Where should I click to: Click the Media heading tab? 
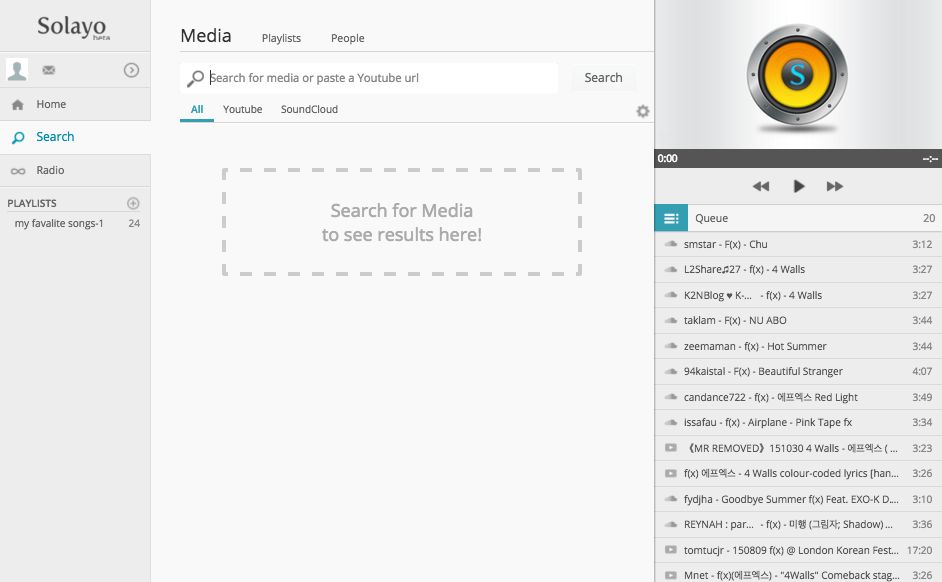coord(205,36)
